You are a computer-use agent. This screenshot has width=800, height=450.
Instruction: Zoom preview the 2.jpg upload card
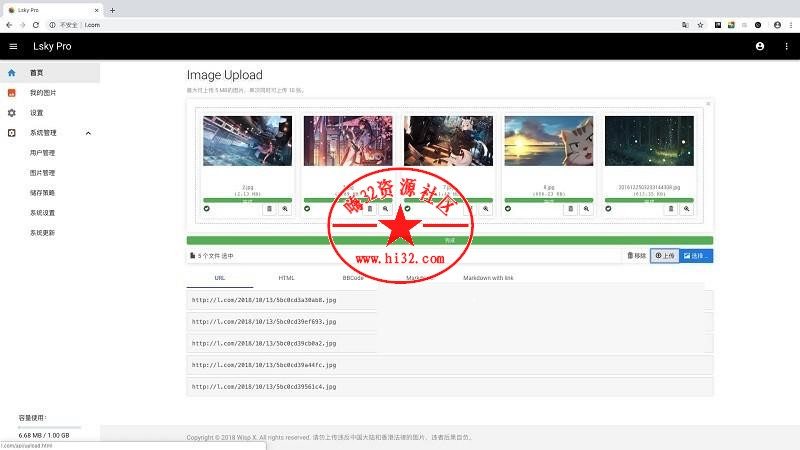[x=285, y=209]
